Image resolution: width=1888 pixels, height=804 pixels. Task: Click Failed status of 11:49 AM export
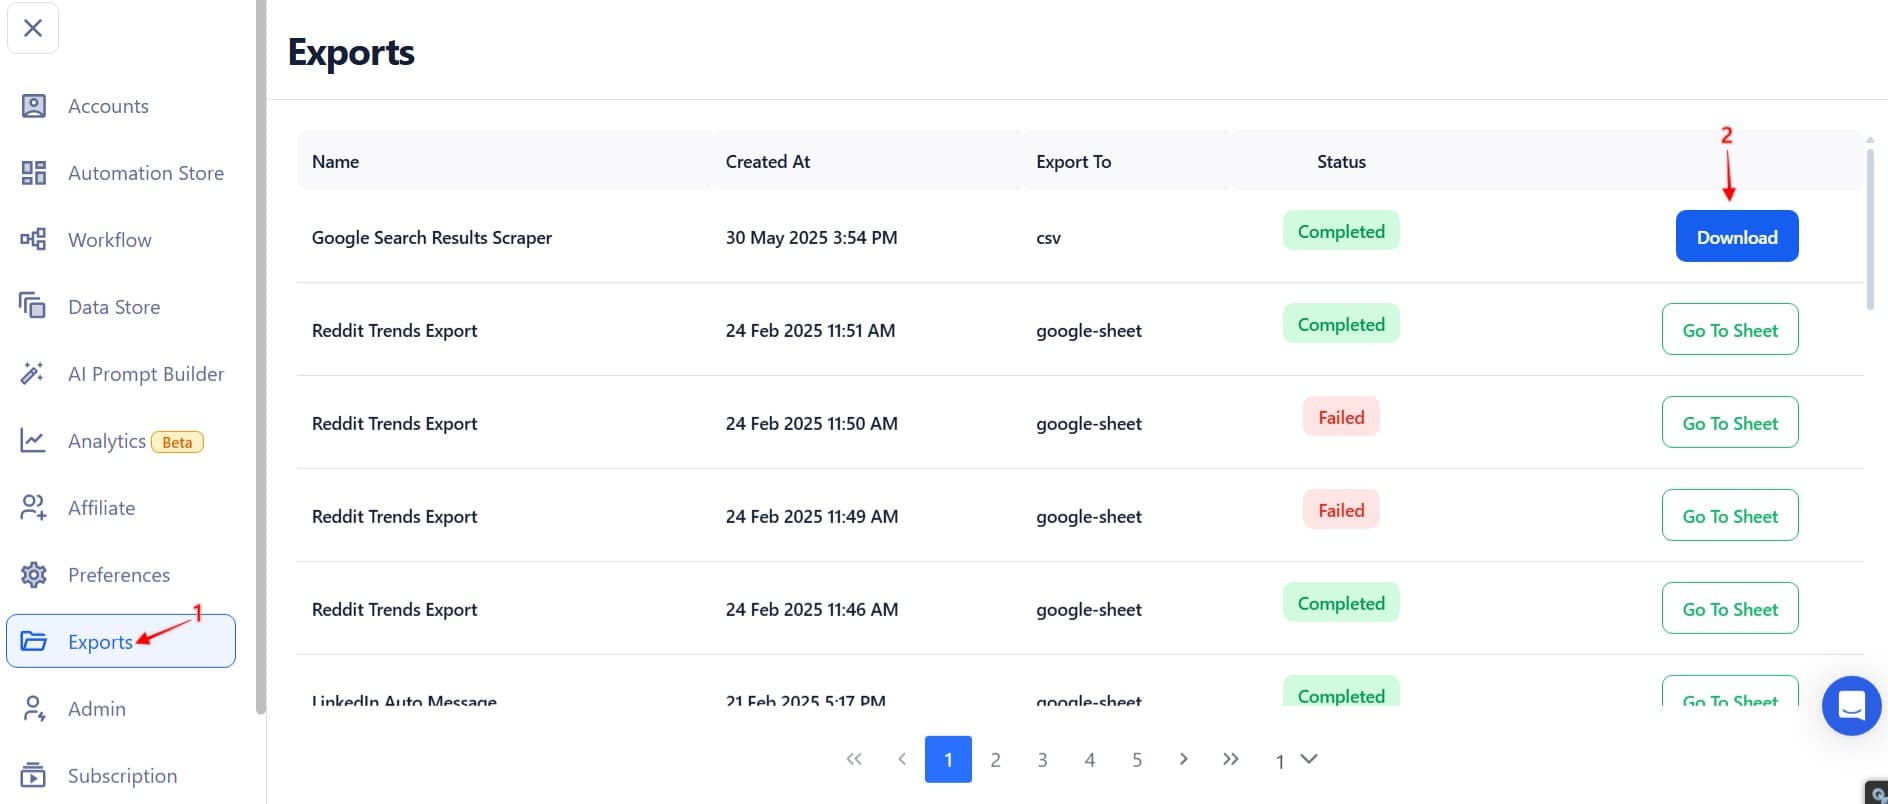pyautogui.click(x=1341, y=510)
